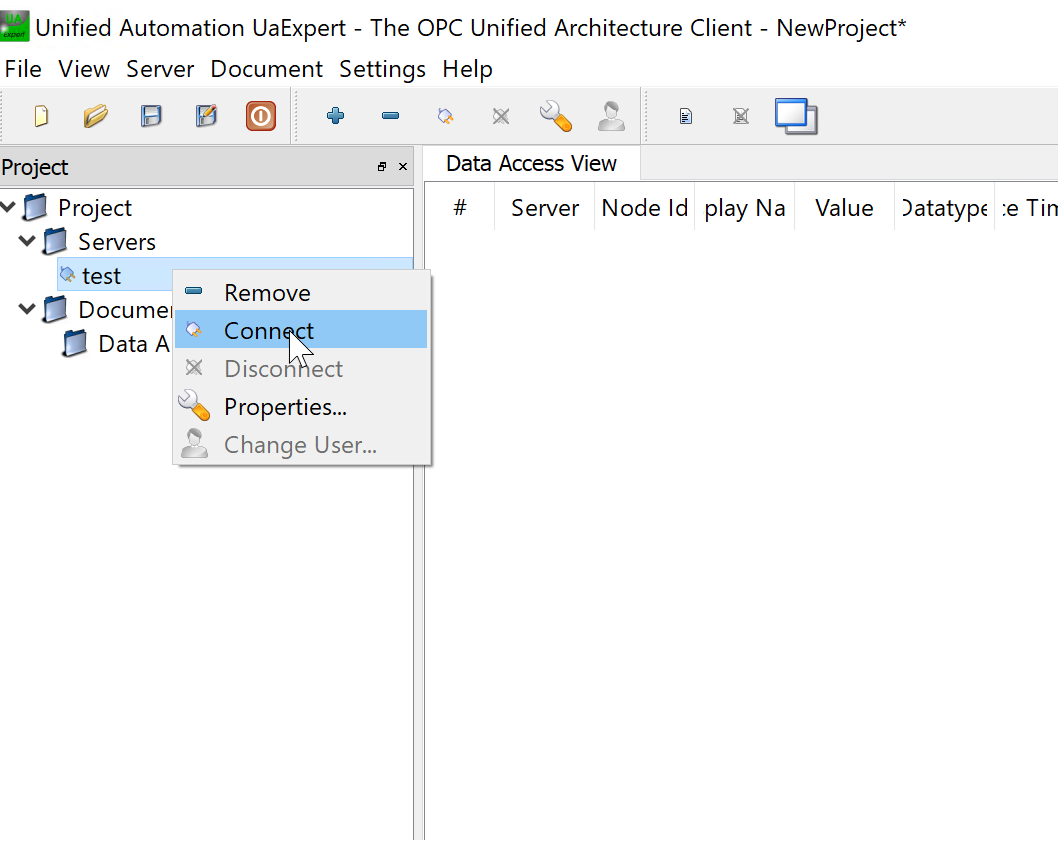Choose Properties... from the context menu
This screenshot has height=842, width=1062.
click(x=301, y=406)
